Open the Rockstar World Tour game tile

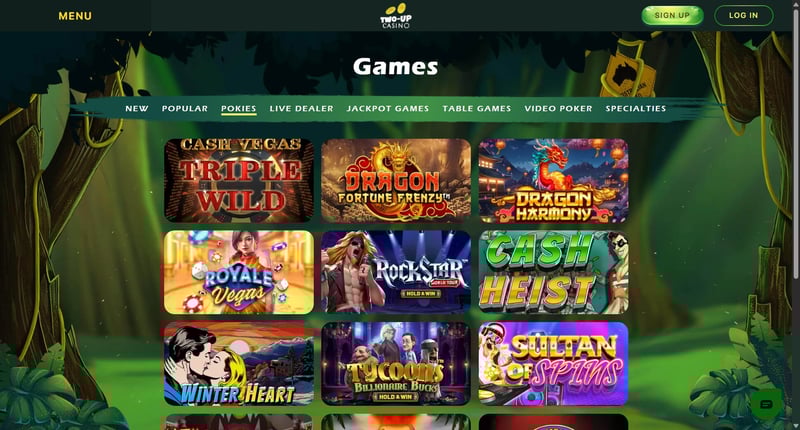396,272
